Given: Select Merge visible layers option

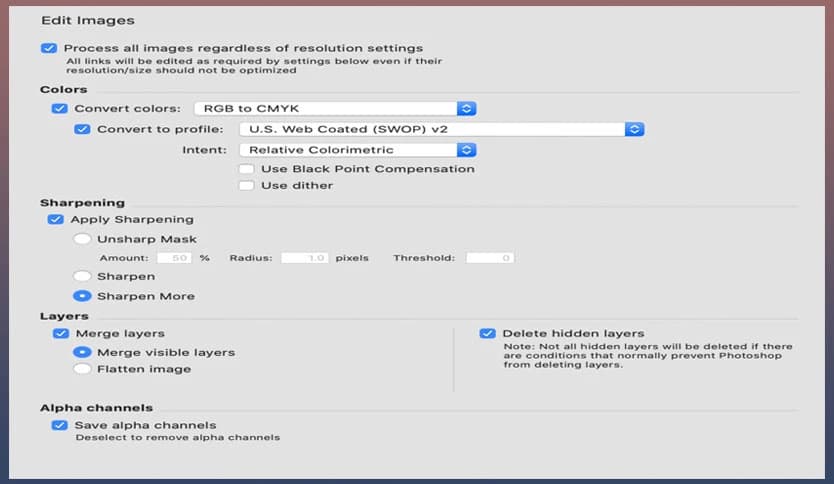Looking at the screenshot, I should (x=82, y=352).
